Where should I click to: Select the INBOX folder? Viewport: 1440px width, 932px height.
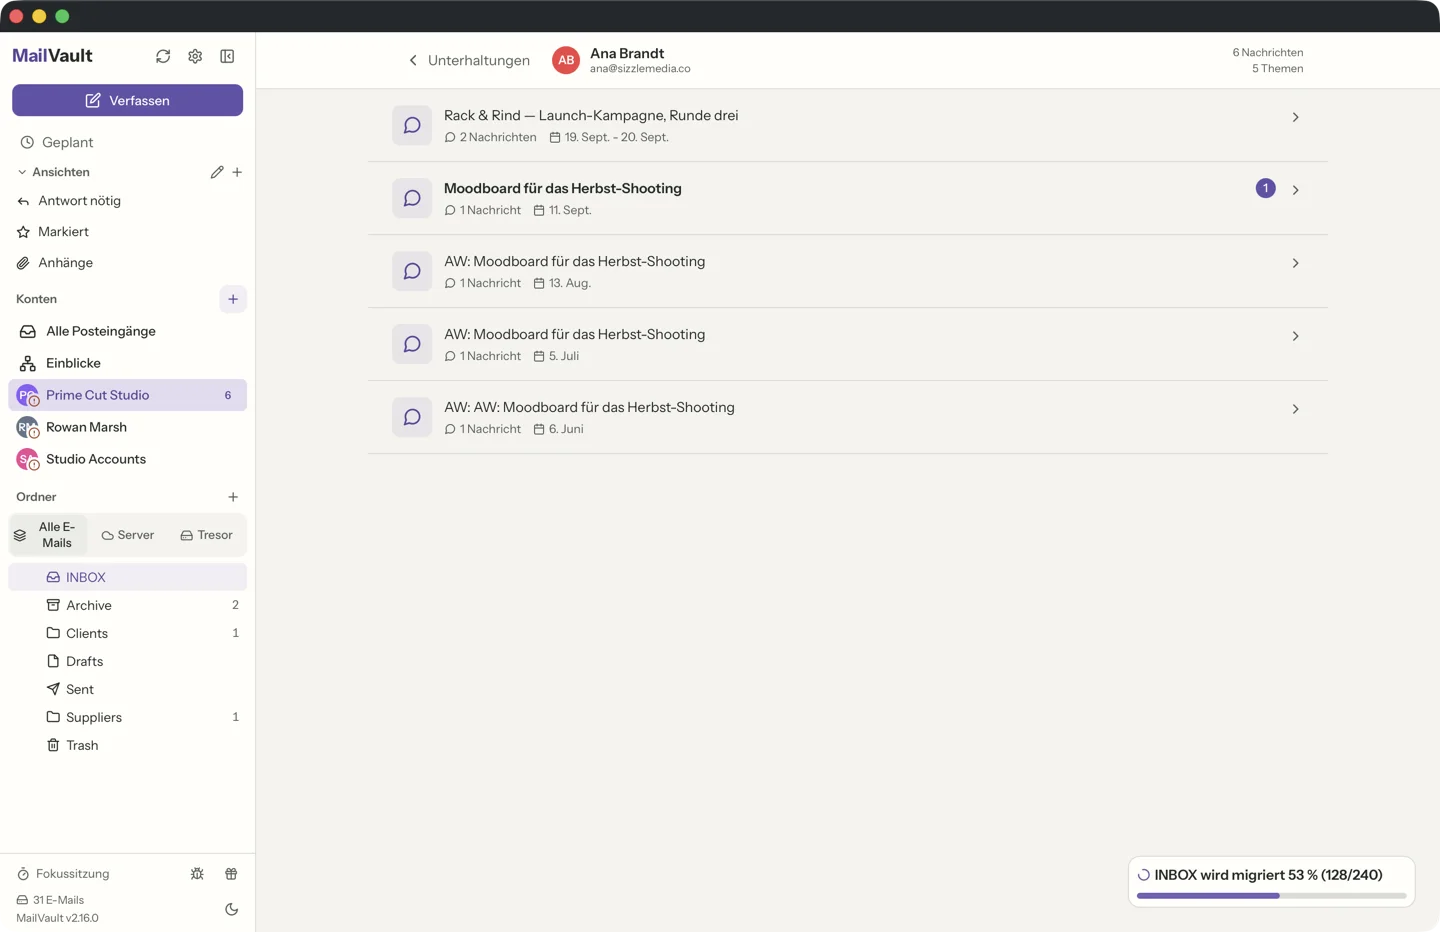(127, 577)
